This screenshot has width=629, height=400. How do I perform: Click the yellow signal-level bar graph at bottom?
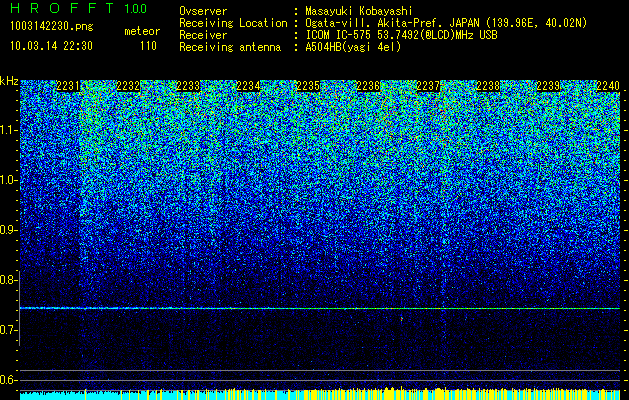click(x=320, y=393)
